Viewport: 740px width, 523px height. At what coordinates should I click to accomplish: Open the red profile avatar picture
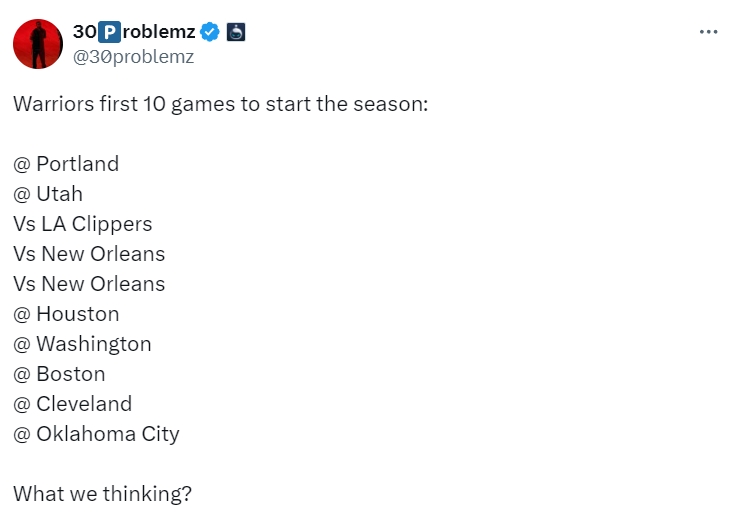point(38,44)
